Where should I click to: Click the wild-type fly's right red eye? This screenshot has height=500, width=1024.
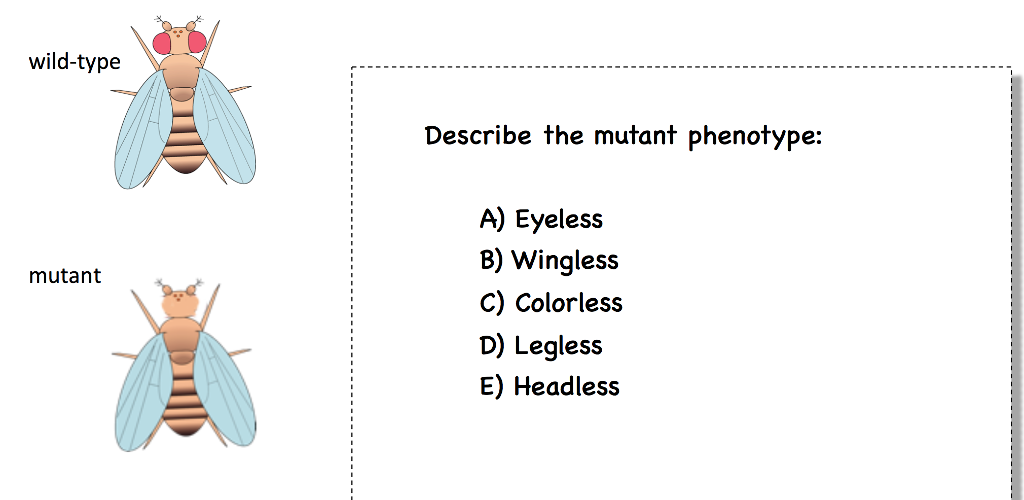click(195, 42)
